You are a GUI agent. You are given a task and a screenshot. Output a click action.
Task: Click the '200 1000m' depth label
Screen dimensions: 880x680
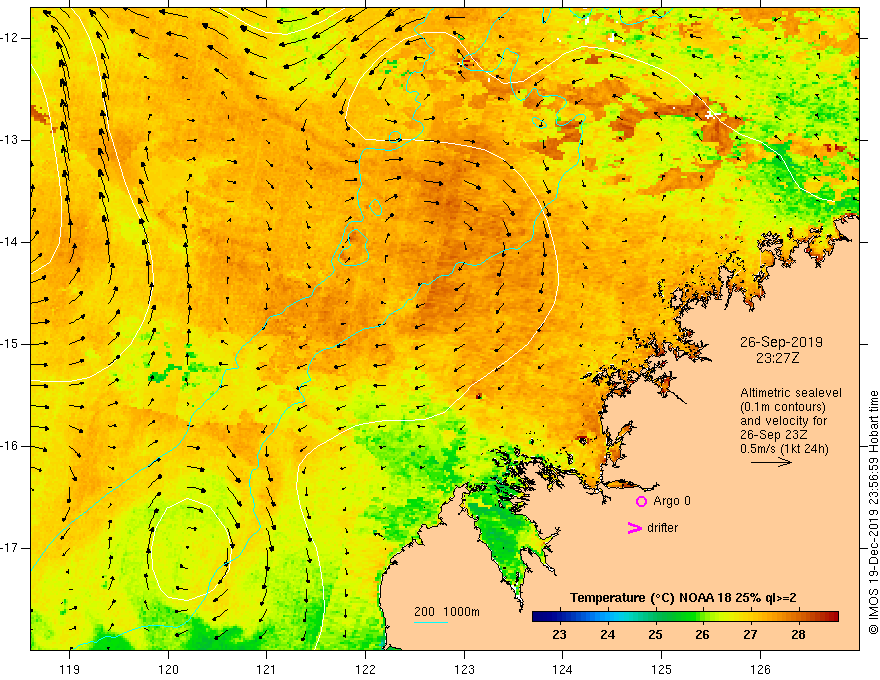pyautogui.click(x=447, y=612)
